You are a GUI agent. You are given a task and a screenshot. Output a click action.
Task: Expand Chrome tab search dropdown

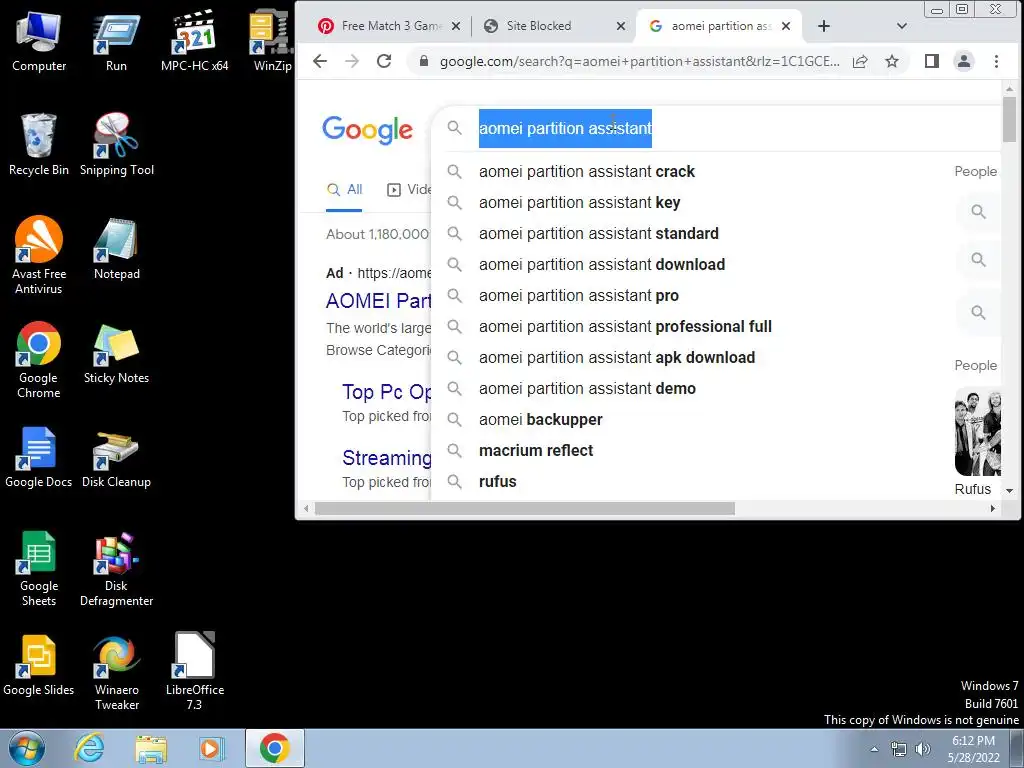pos(902,26)
